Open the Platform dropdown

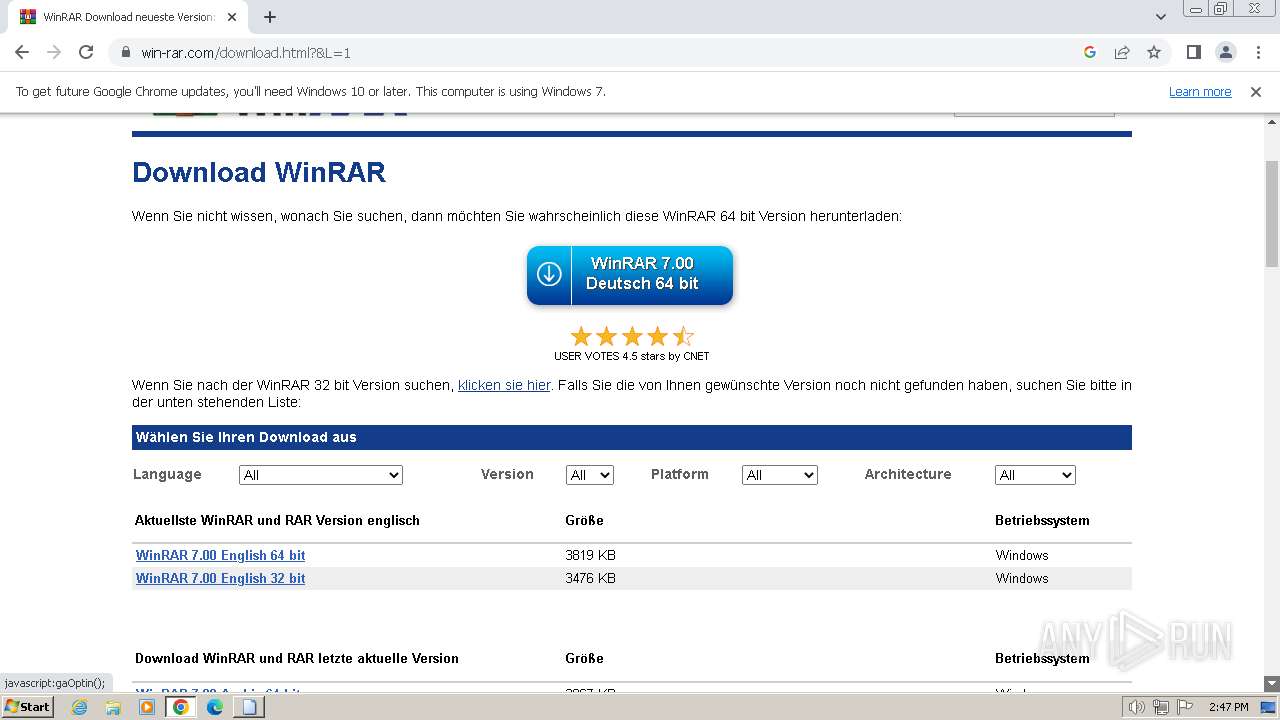pos(780,475)
